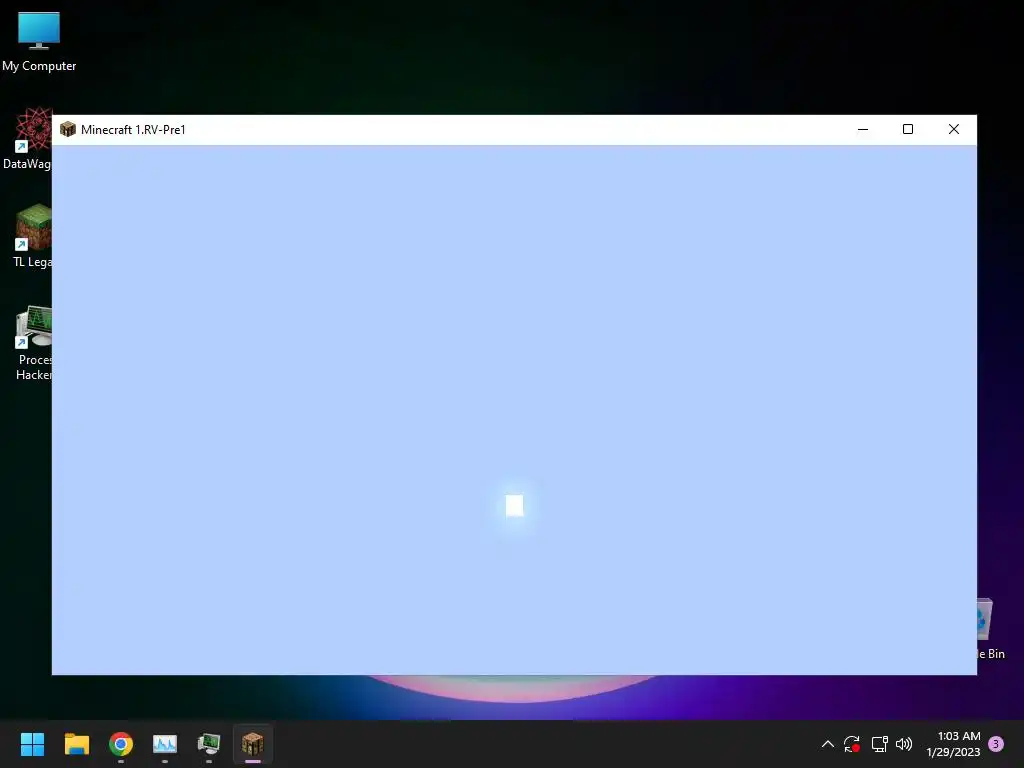Click the white sun in Minecraft view
Viewport: 1024px width, 768px height.
(515, 505)
